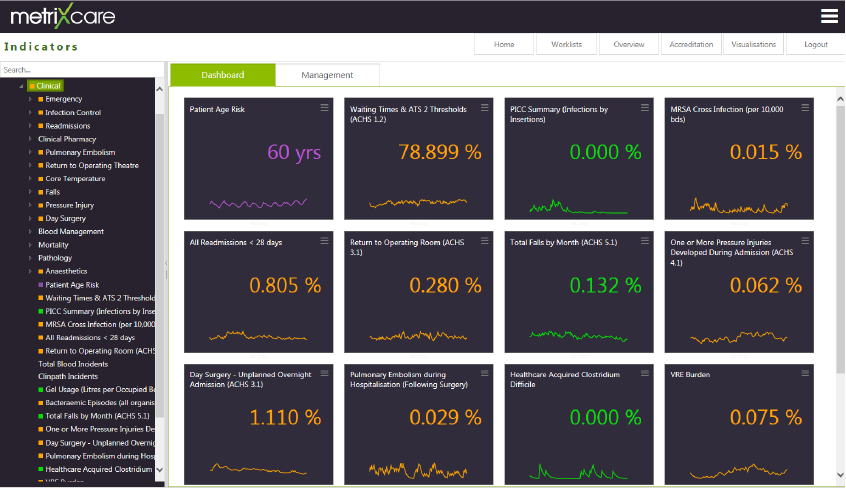Click the indicator Search field
This screenshot has width=846, height=489.
78,70
